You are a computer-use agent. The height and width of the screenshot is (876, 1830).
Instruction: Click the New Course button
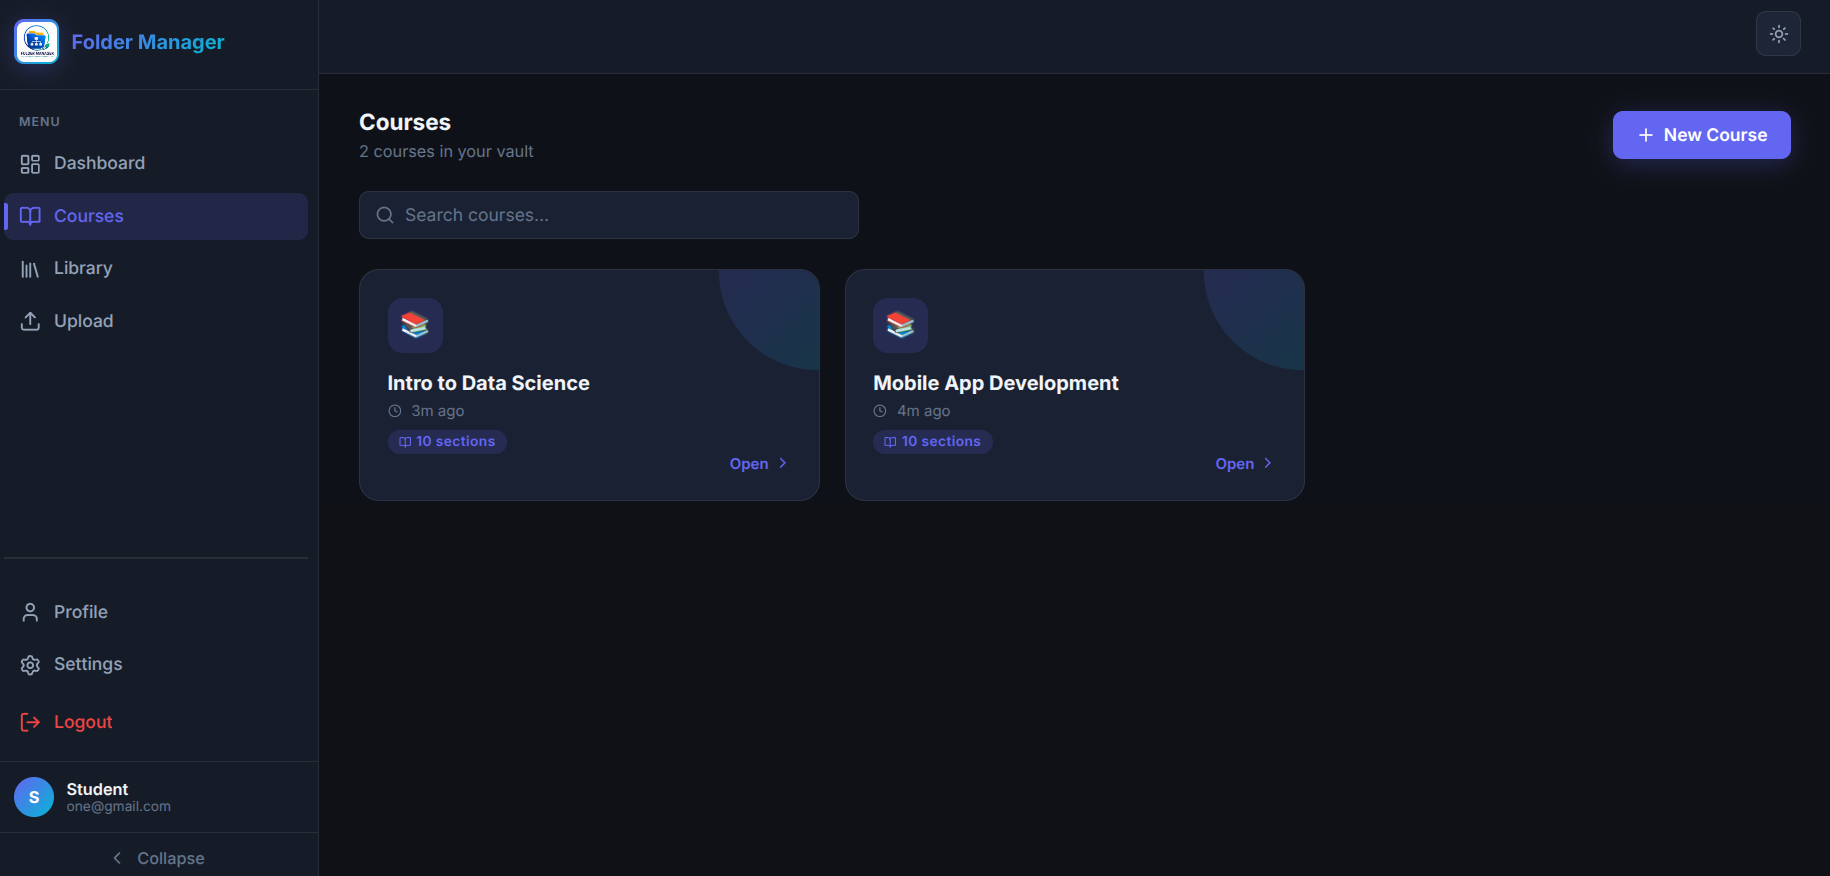click(1701, 135)
